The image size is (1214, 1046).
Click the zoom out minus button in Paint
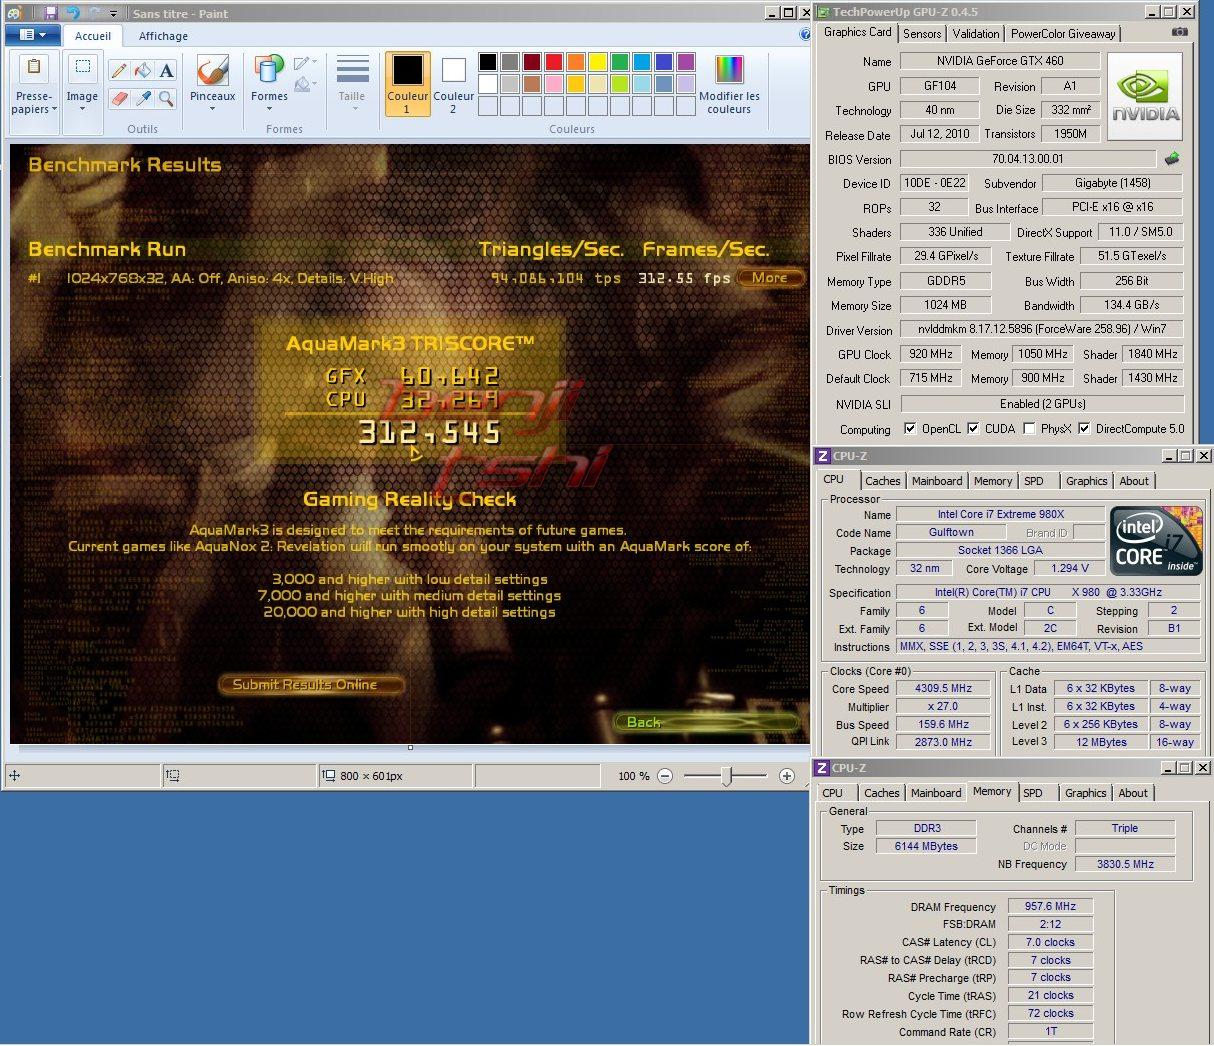tap(665, 776)
